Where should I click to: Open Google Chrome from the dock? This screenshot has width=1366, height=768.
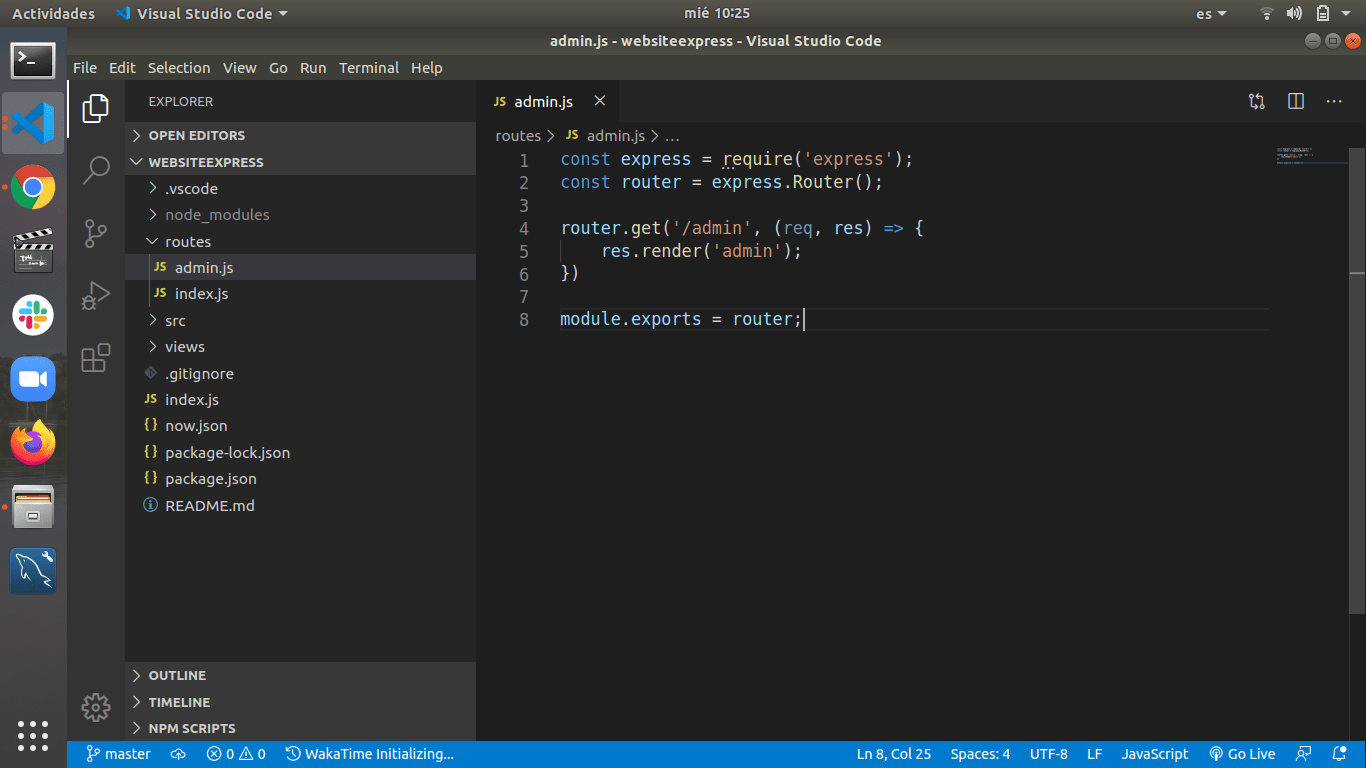pyautogui.click(x=33, y=187)
